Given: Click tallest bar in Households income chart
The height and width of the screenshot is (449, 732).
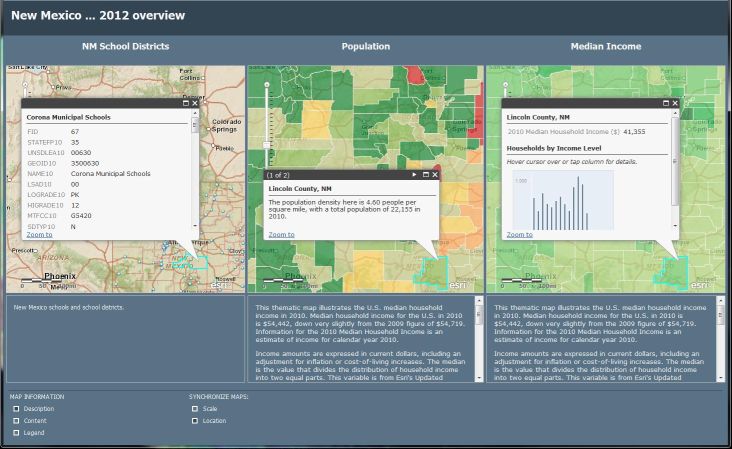Looking at the screenshot, I should click(578, 203).
